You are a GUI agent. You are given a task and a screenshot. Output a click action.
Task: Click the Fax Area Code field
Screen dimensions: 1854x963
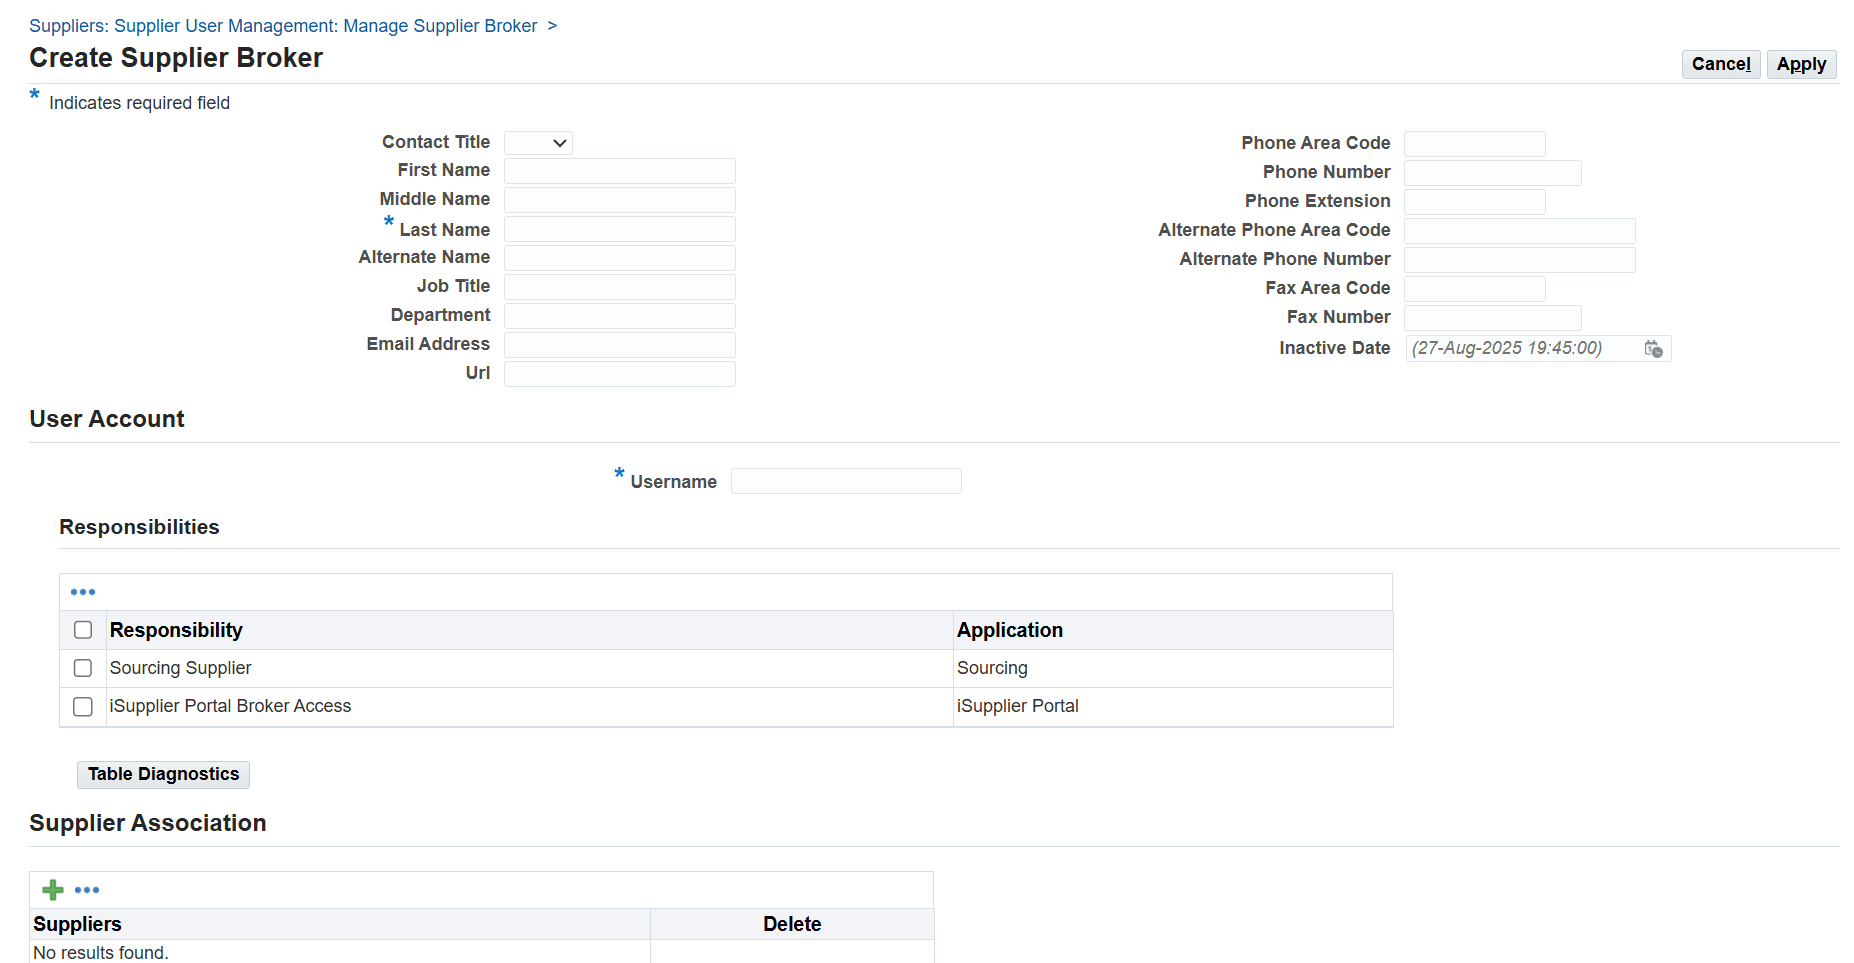coord(1474,288)
